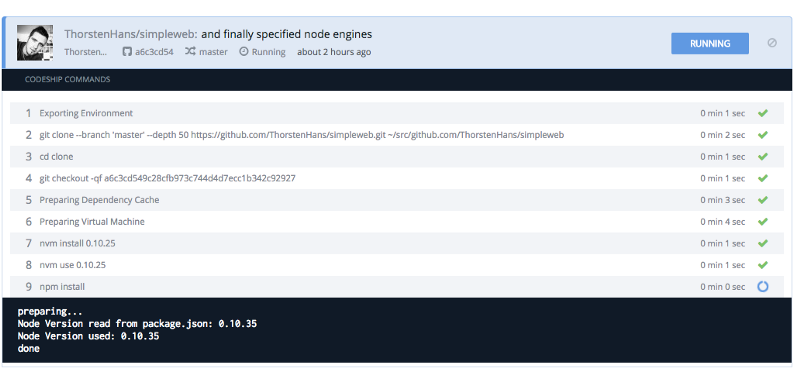Open the user avatar thumbnail
The height and width of the screenshot is (385, 800).
35,43
